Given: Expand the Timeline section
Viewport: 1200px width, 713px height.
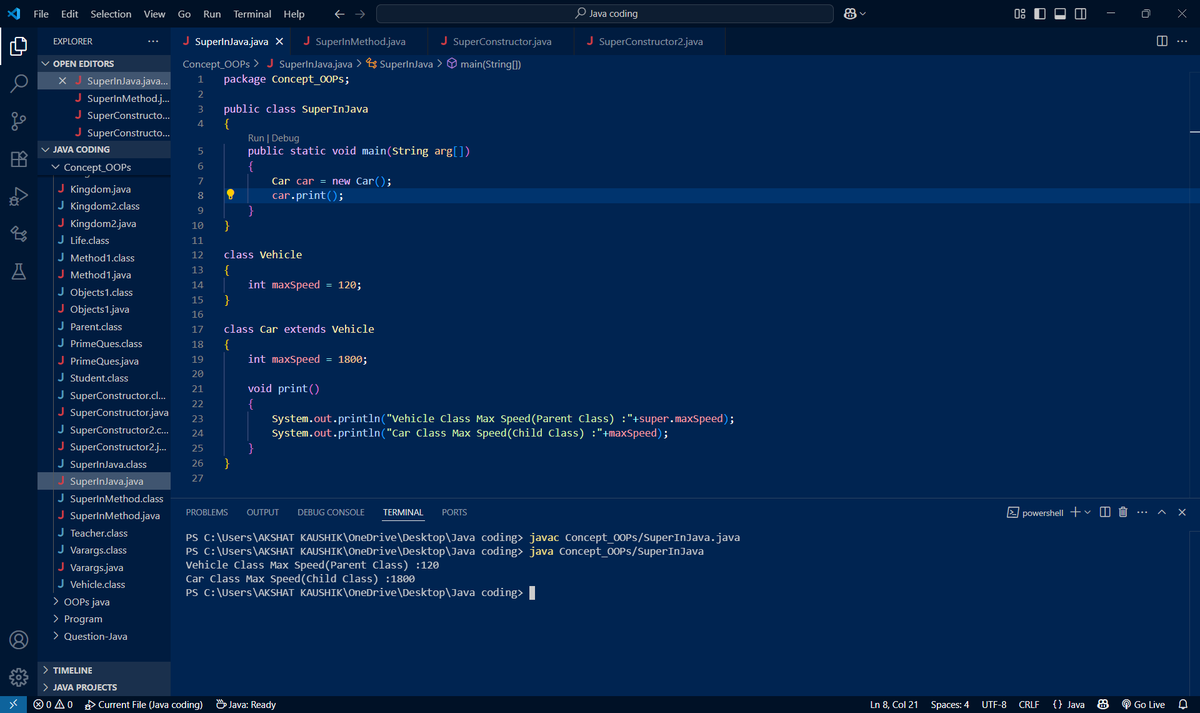Looking at the screenshot, I should [104, 670].
